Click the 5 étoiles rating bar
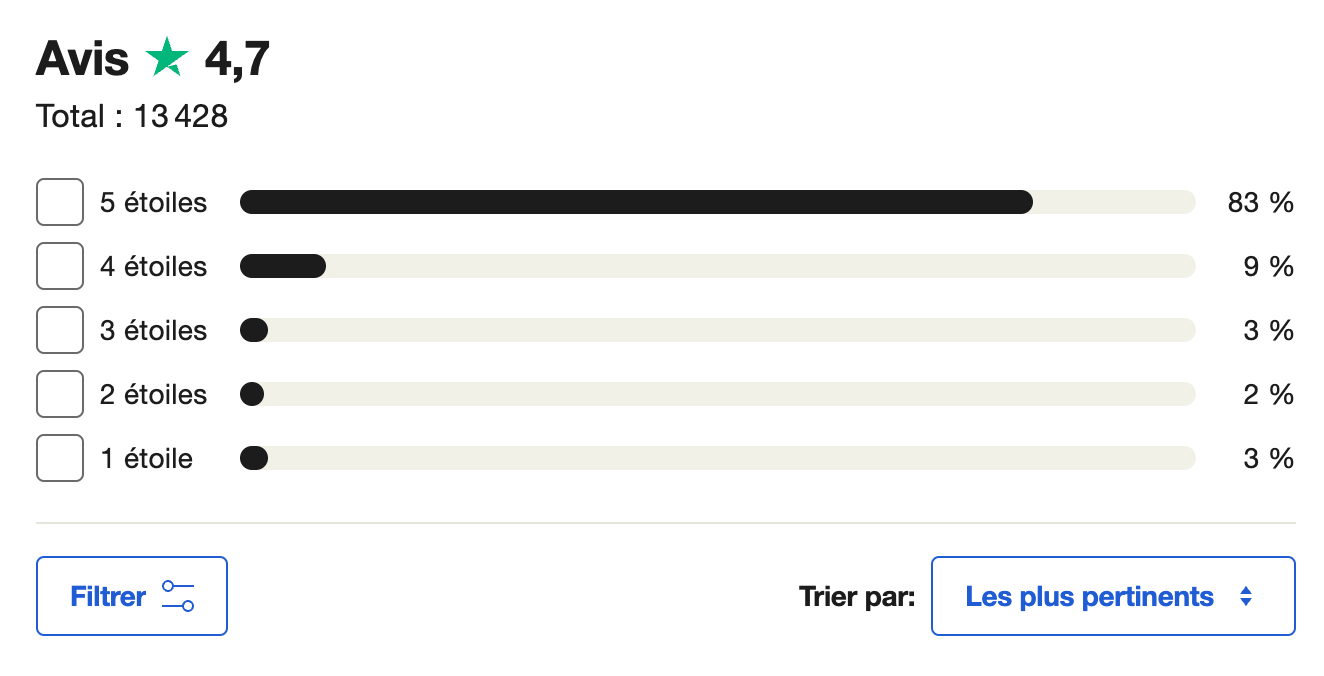The image size is (1324, 676). pos(718,202)
